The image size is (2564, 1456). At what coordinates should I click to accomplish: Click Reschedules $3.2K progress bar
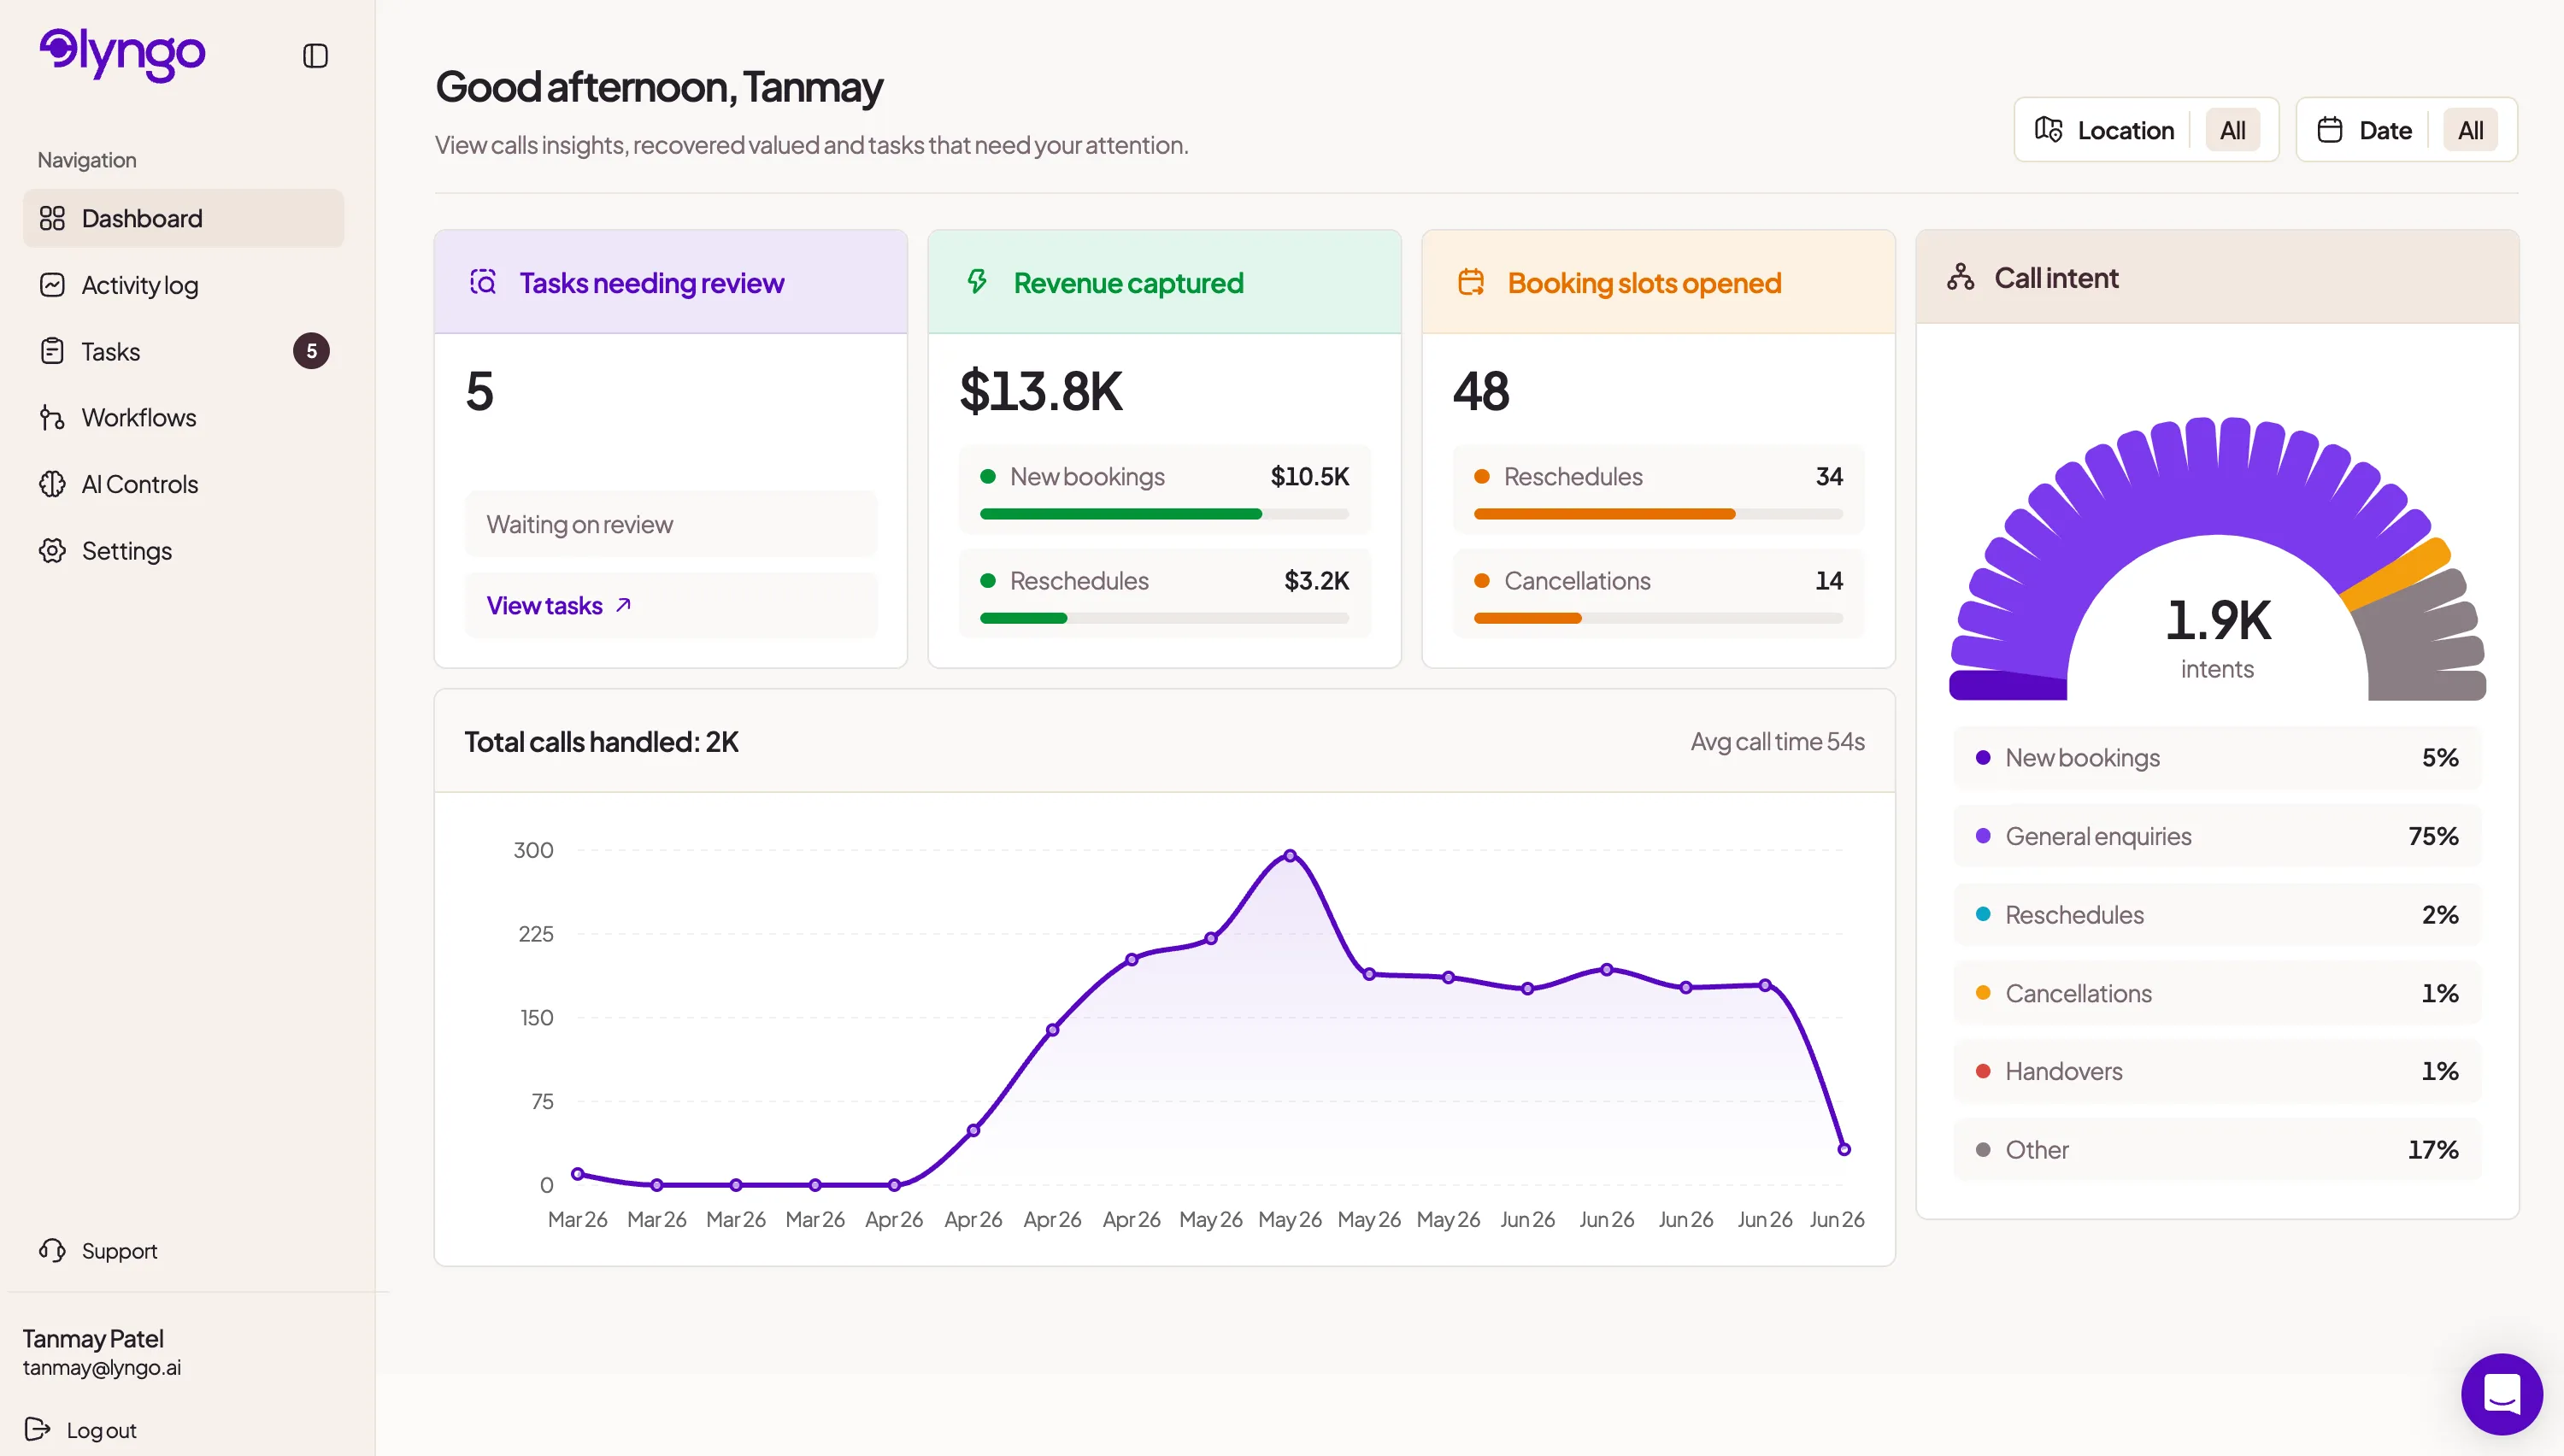(x=1164, y=618)
